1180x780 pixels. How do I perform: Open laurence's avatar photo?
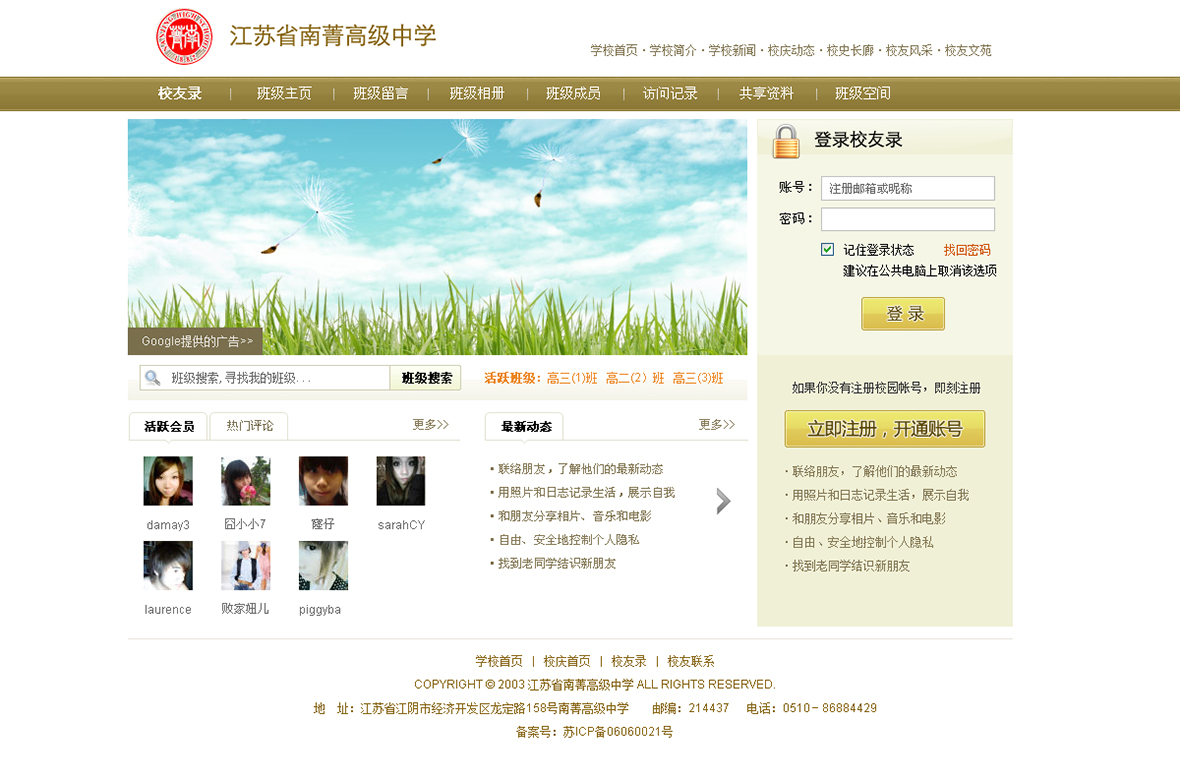coord(168,566)
